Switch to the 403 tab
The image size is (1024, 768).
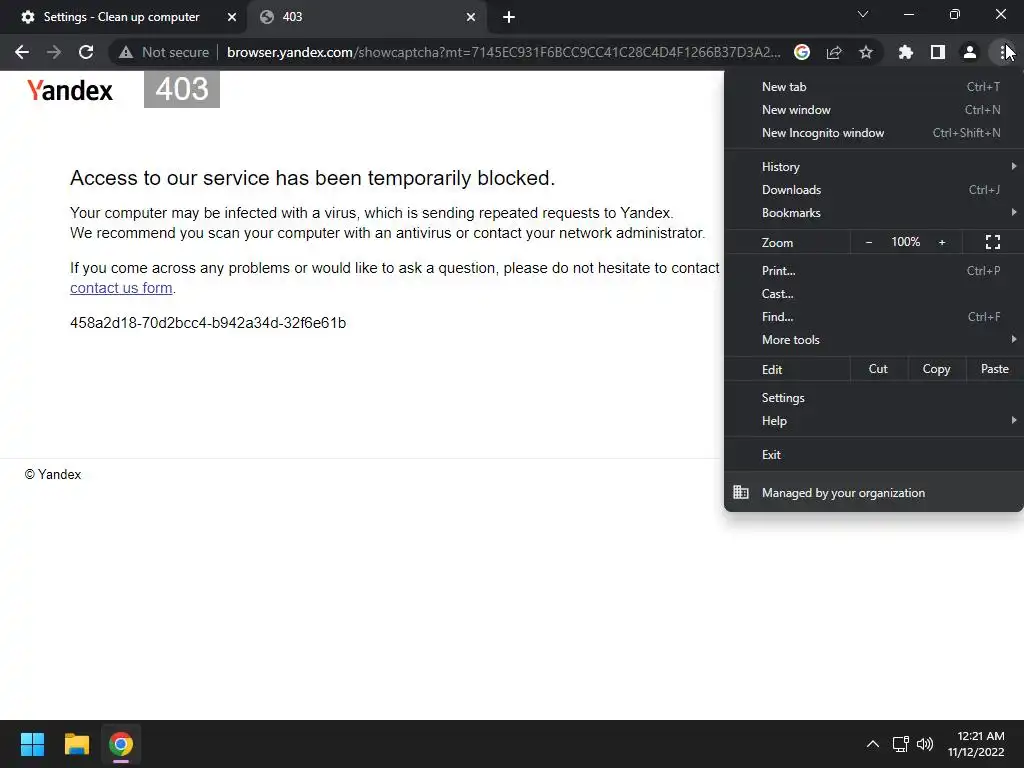click(x=368, y=17)
